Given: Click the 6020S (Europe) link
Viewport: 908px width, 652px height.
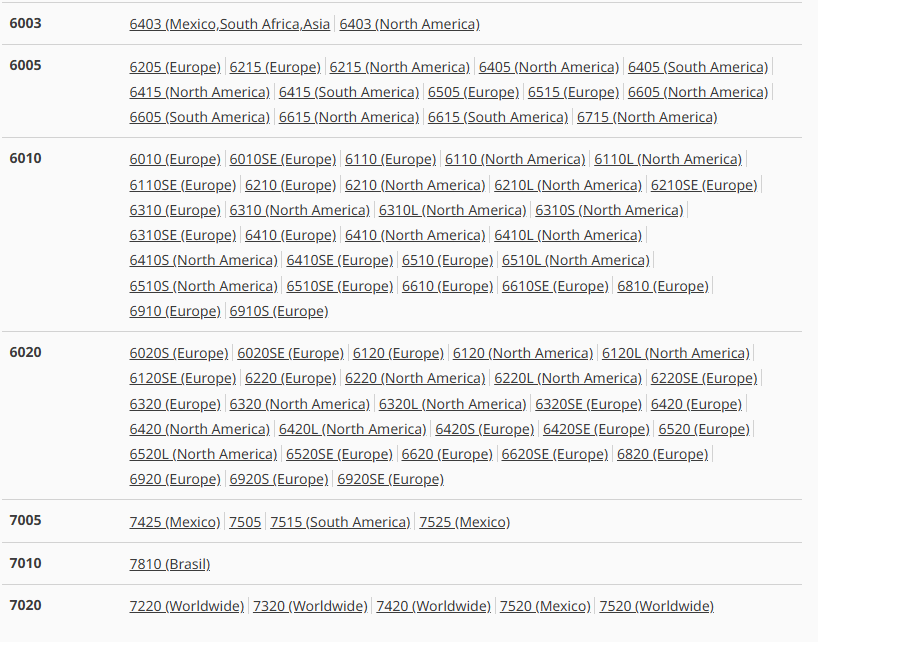Looking at the screenshot, I should [179, 353].
